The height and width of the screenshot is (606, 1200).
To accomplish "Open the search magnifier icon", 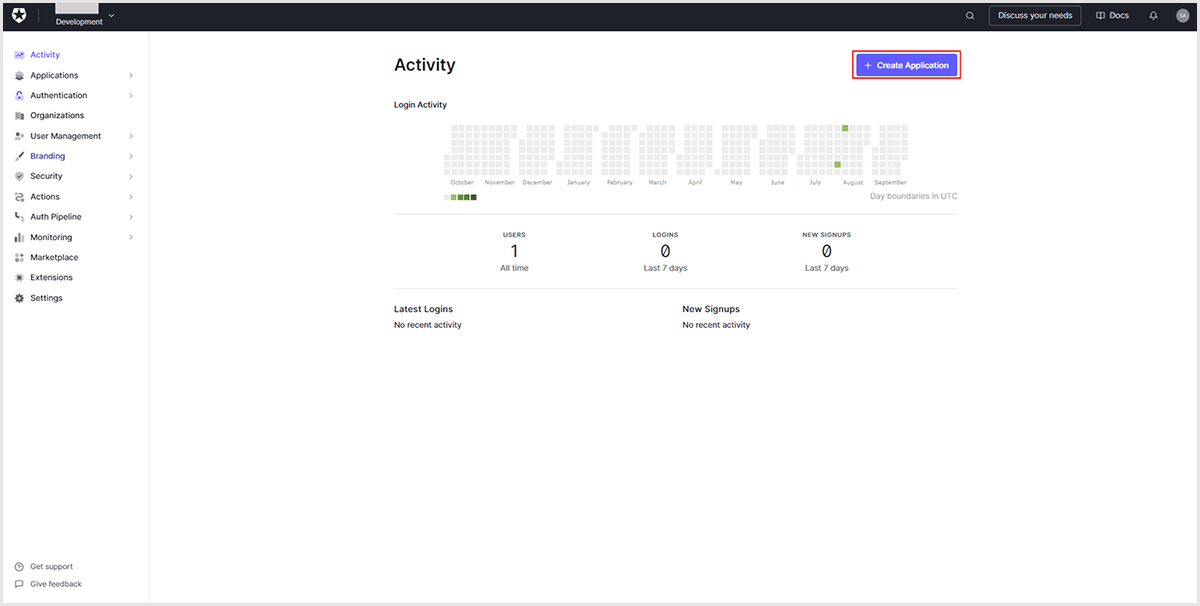I will (x=969, y=16).
